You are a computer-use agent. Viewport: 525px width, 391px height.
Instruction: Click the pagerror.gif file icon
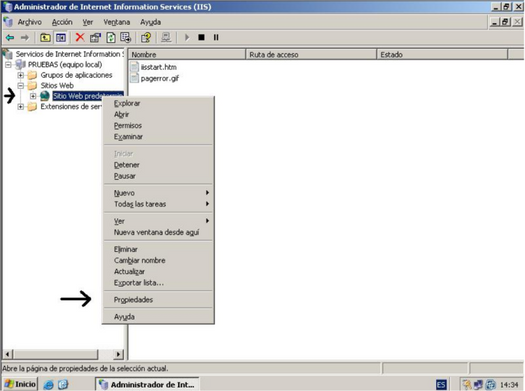point(134,78)
